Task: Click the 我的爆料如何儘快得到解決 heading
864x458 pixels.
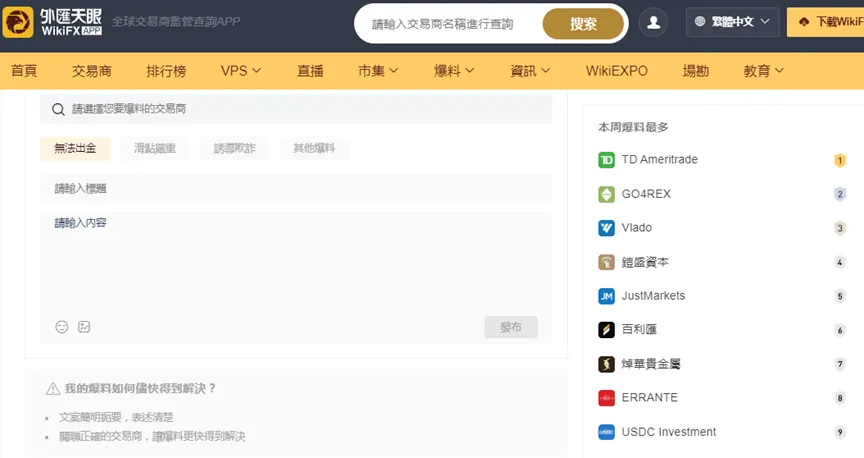Action: (x=140, y=389)
